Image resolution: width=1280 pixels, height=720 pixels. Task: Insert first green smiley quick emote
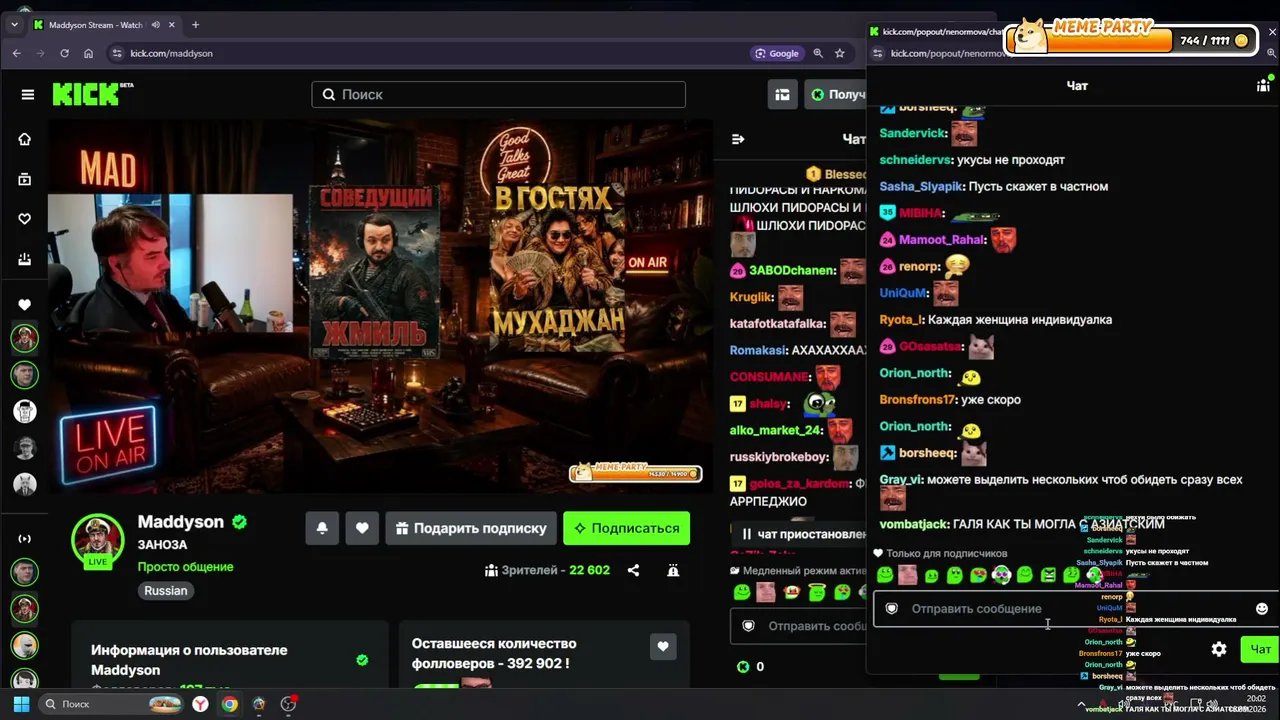tap(885, 575)
